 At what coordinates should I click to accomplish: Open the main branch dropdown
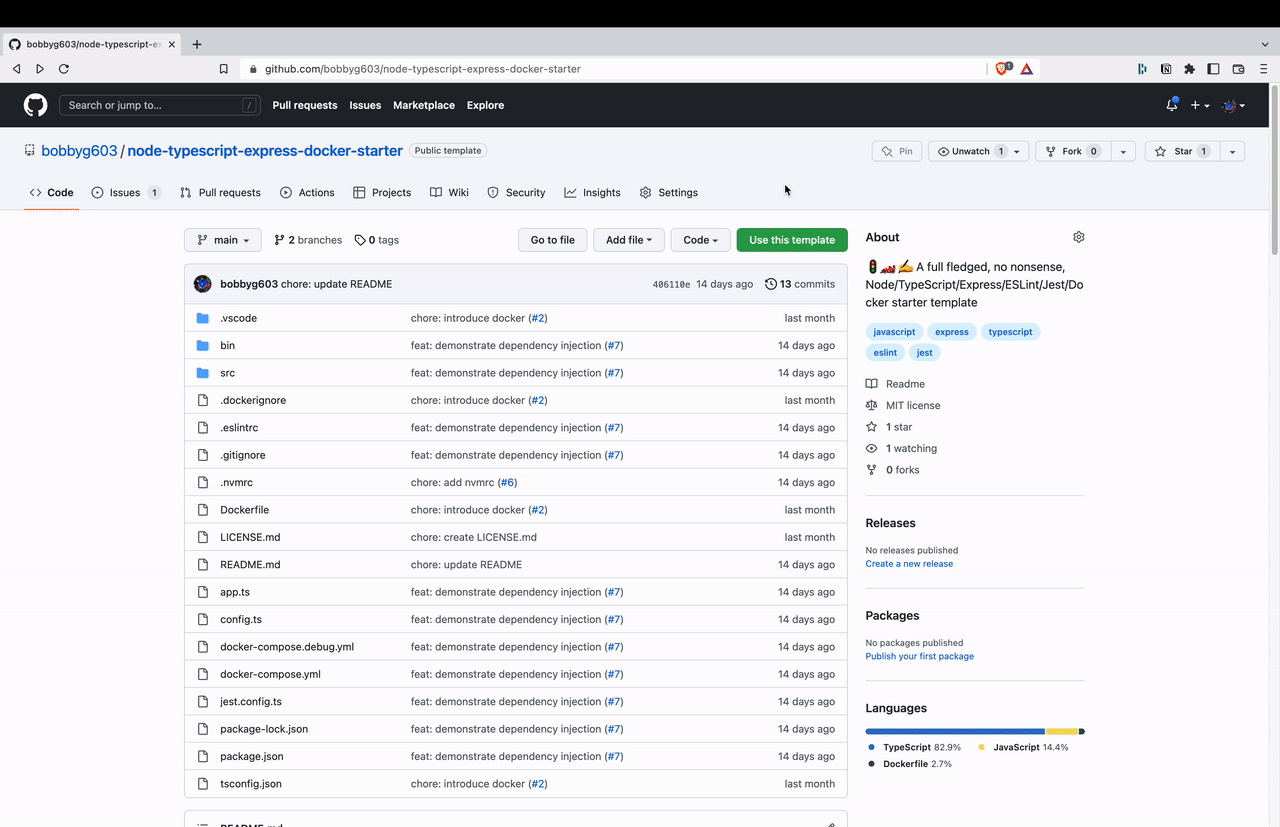[x=222, y=239]
